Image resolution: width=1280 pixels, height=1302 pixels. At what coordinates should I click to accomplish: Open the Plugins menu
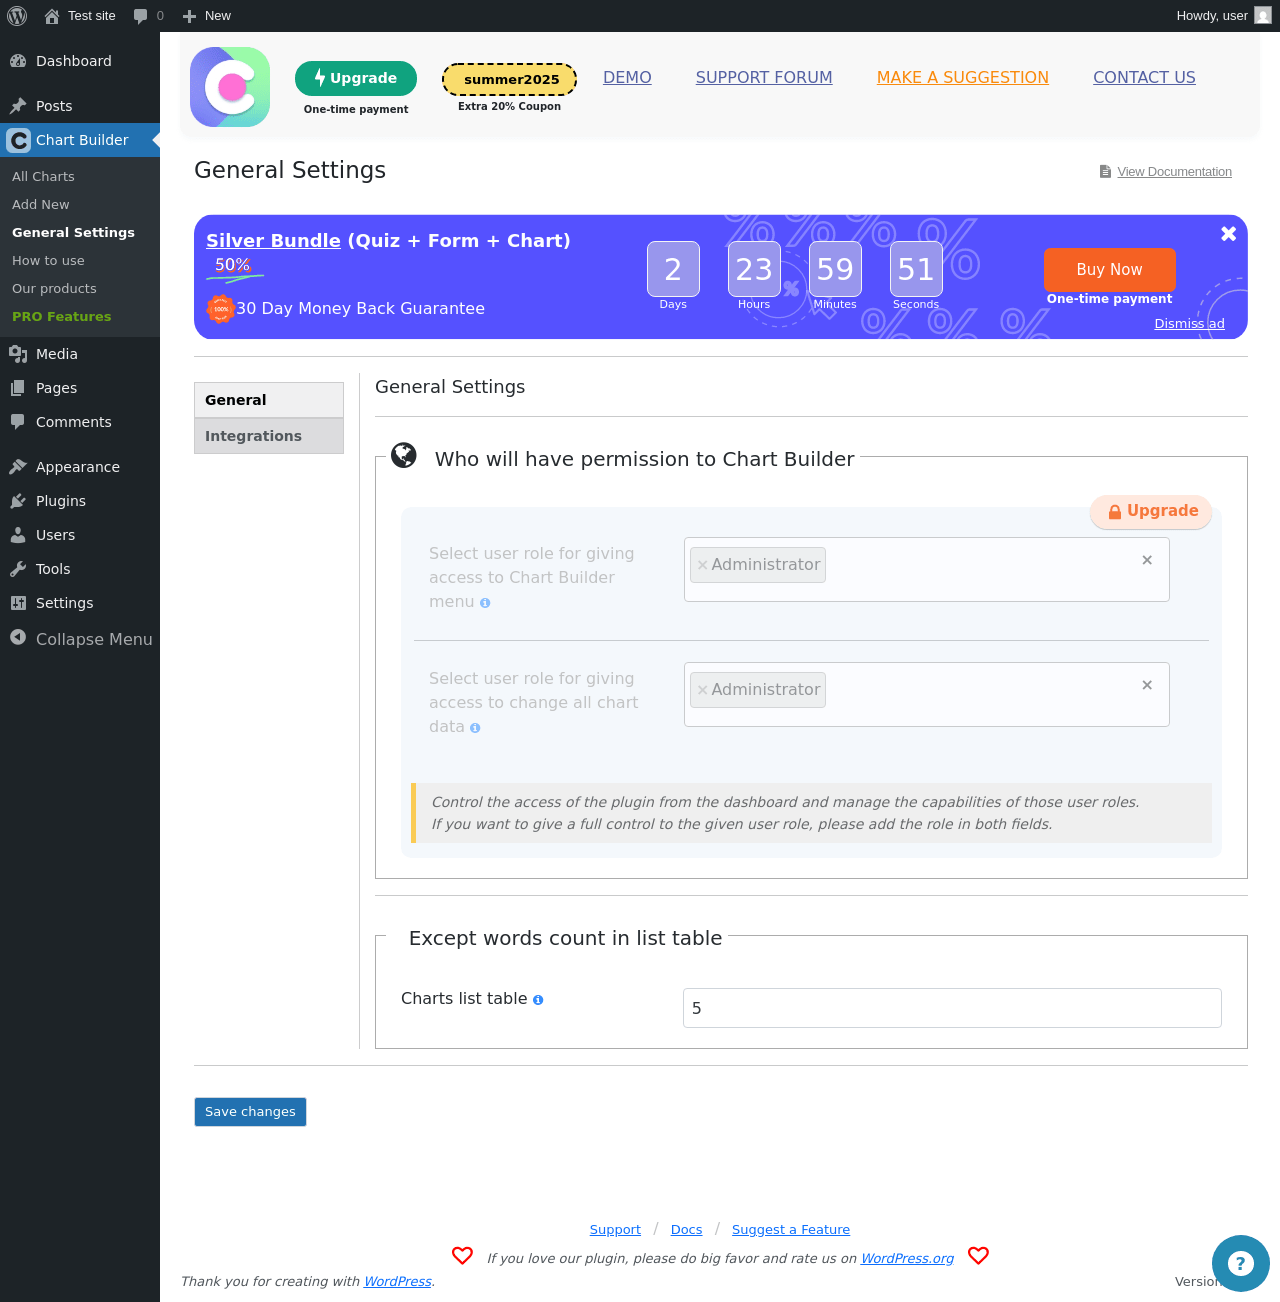point(80,501)
